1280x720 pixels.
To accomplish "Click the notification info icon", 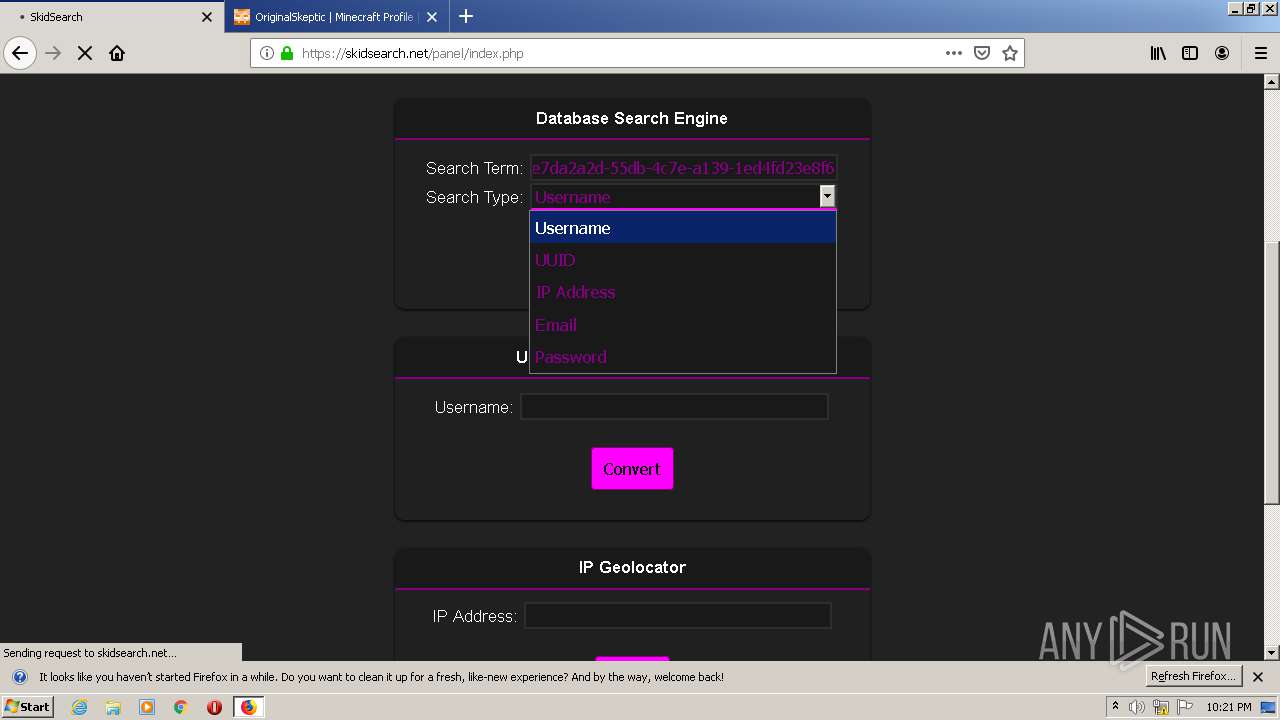I will (x=19, y=677).
